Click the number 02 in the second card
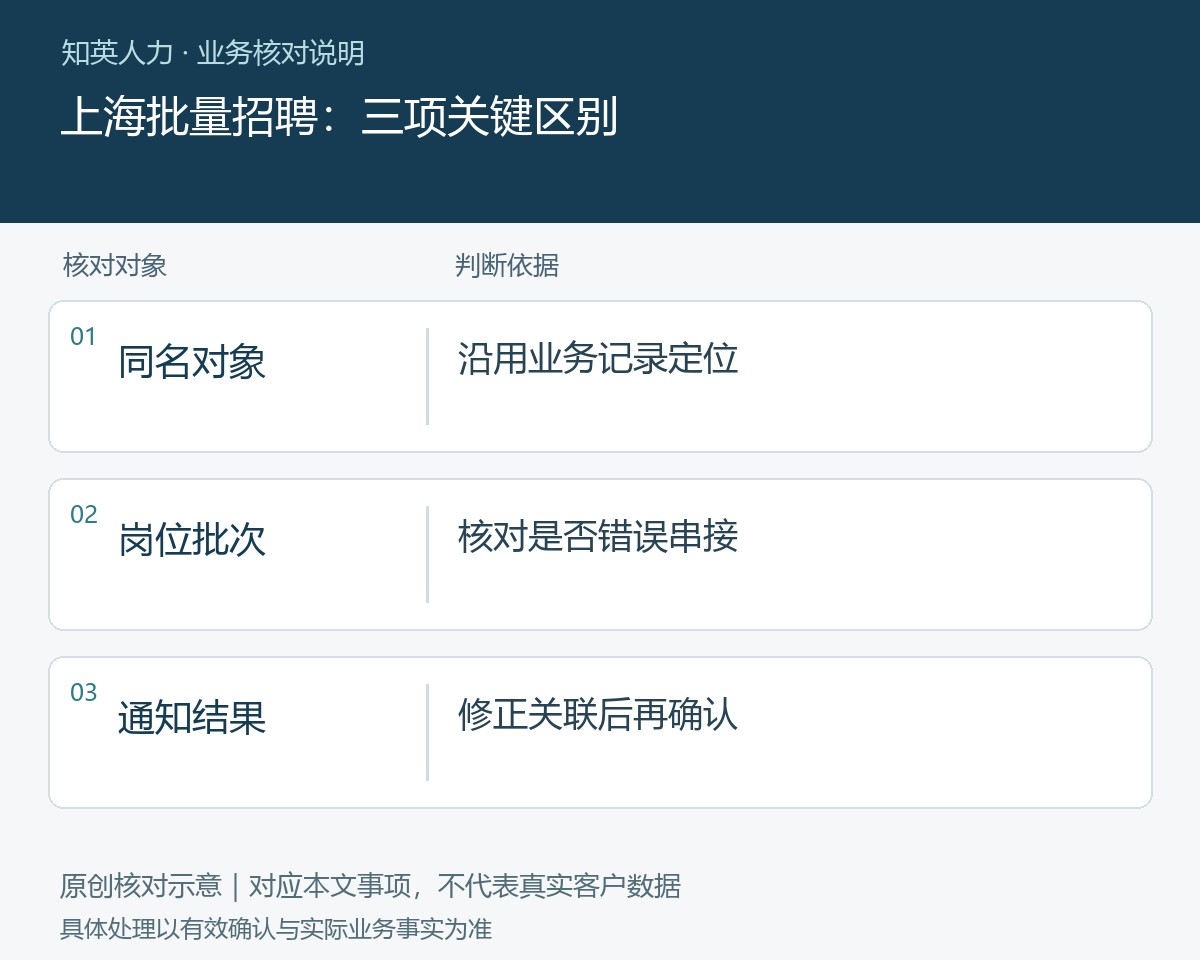Viewport: 1200px width, 960px height. (83, 515)
